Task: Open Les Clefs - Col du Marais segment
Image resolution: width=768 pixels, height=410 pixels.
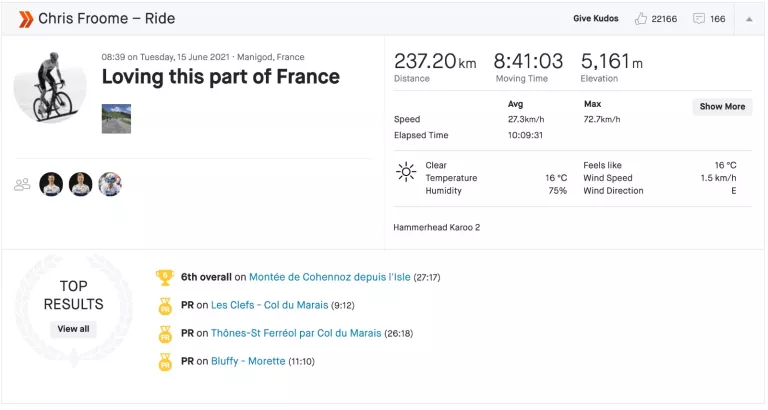Action: 269,305
